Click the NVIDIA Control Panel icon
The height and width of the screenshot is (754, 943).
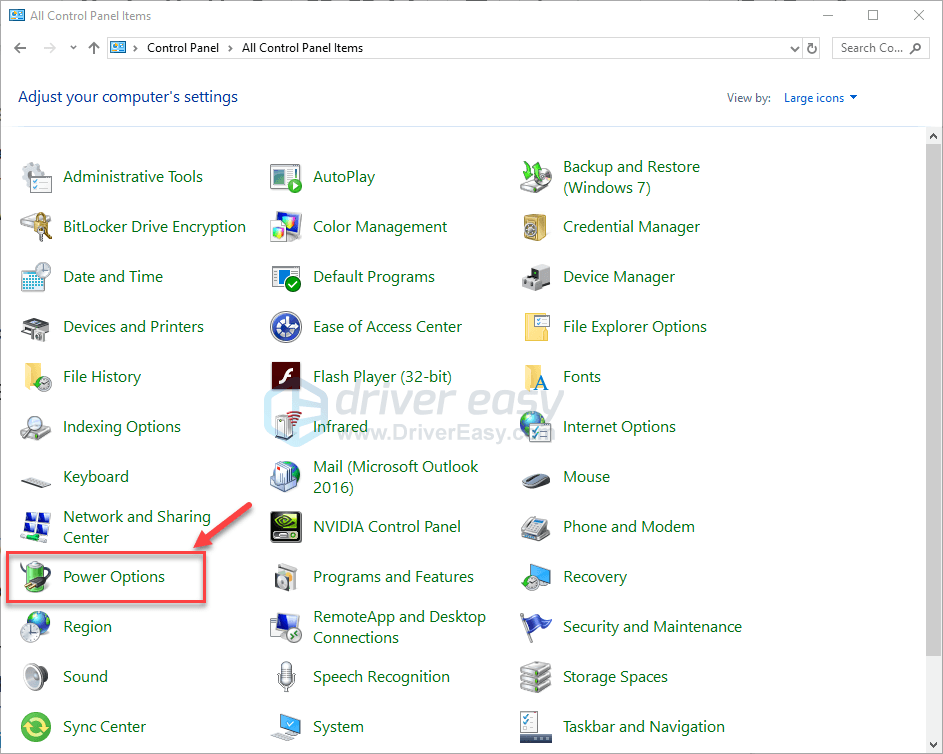tap(286, 527)
